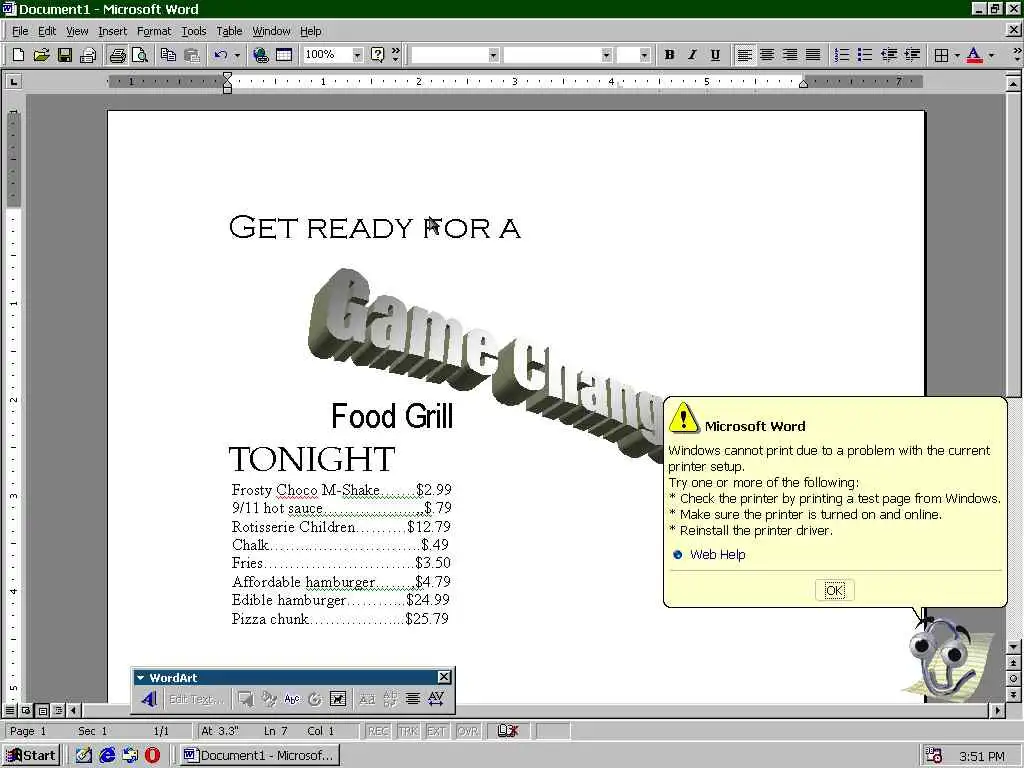Click the Bullets list icon

point(865,55)
